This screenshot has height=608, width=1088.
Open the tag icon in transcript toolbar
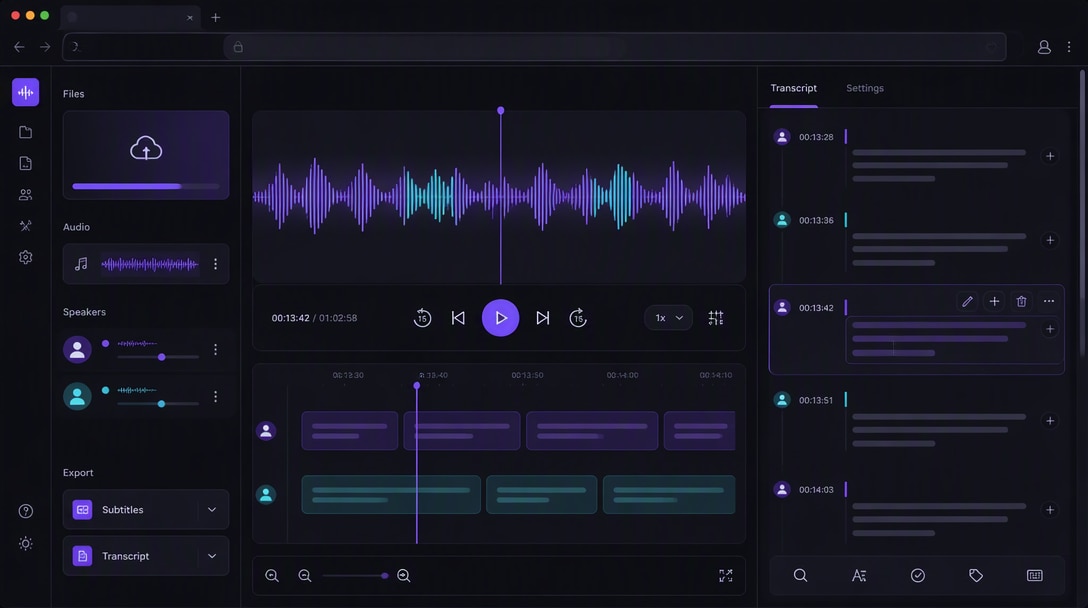[976, 575]
